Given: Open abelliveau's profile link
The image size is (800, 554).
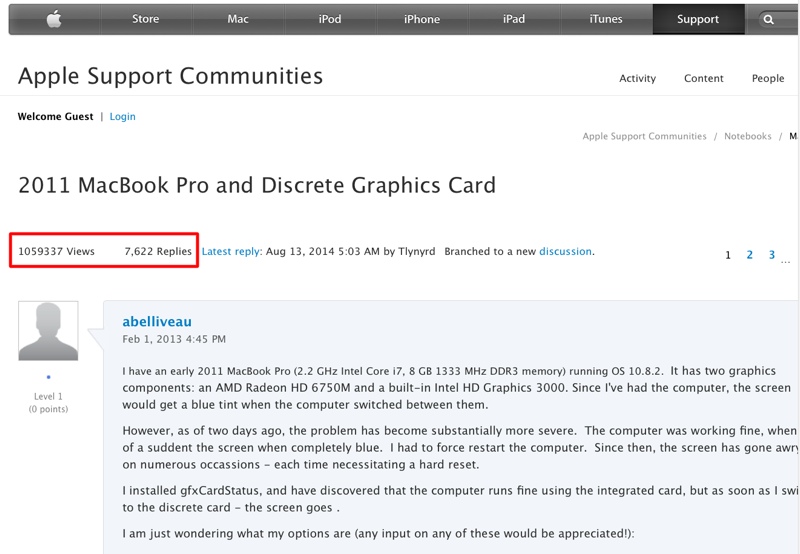Looking at the screenshot, I should point(157,321).
